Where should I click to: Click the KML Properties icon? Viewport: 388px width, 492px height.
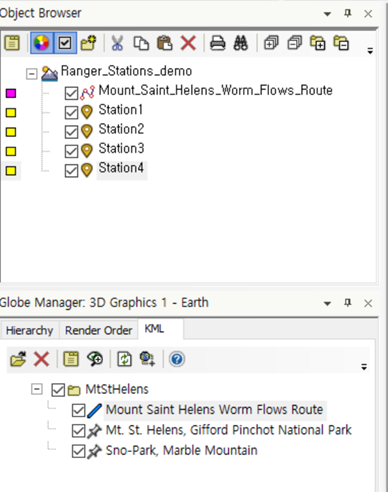coord(71,359)
